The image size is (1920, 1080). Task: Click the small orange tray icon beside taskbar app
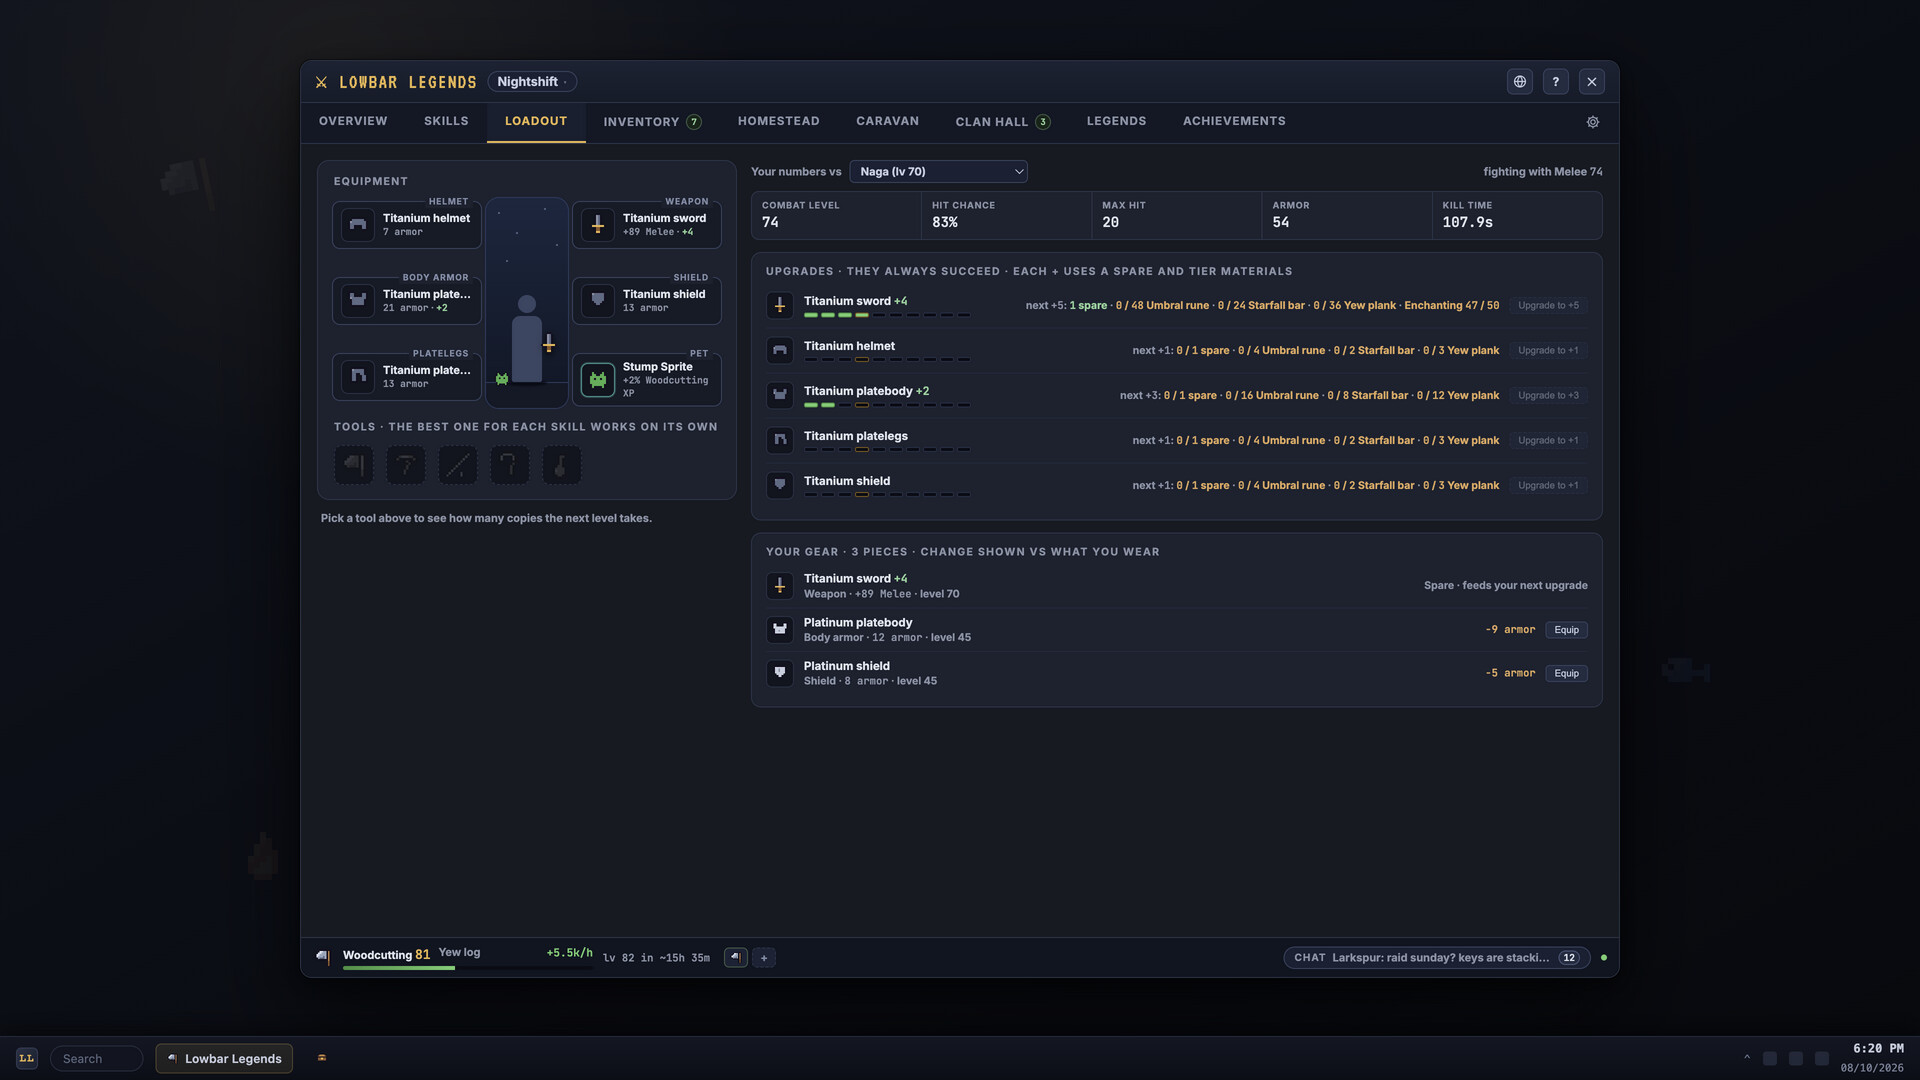coord(322,1058)
